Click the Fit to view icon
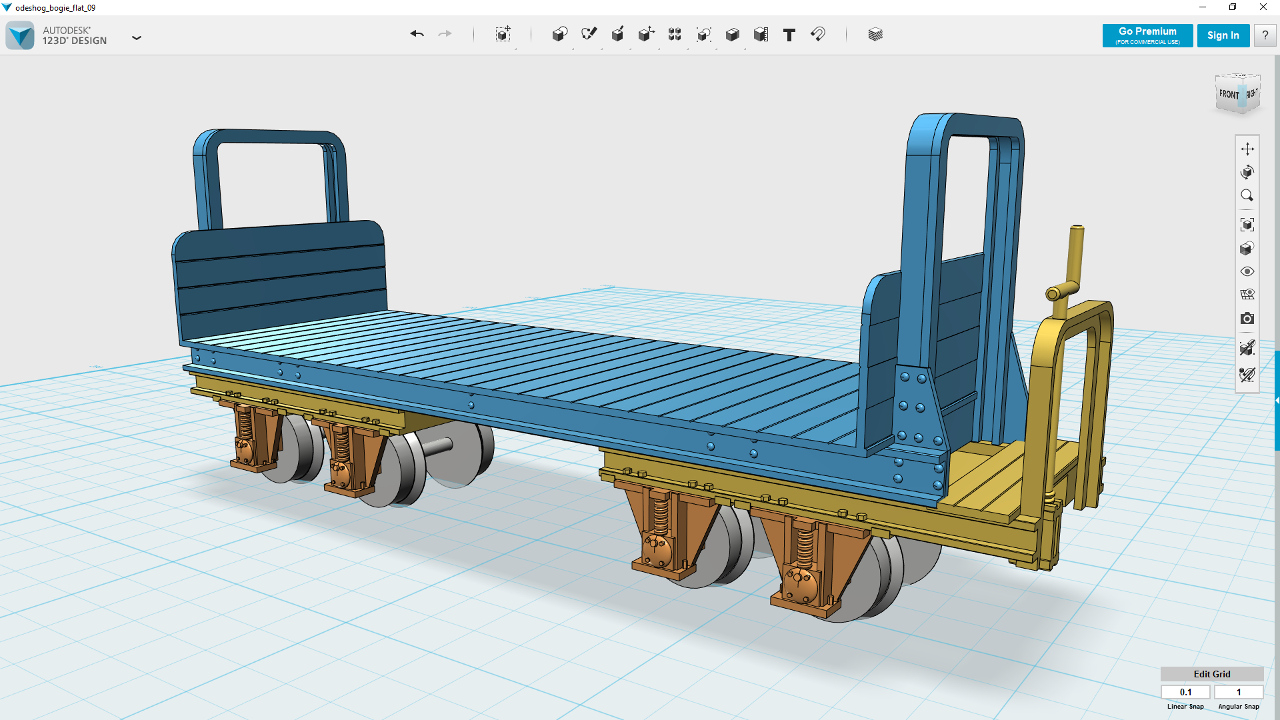This screenshot has height=720, width=1280. (1247, 225)
